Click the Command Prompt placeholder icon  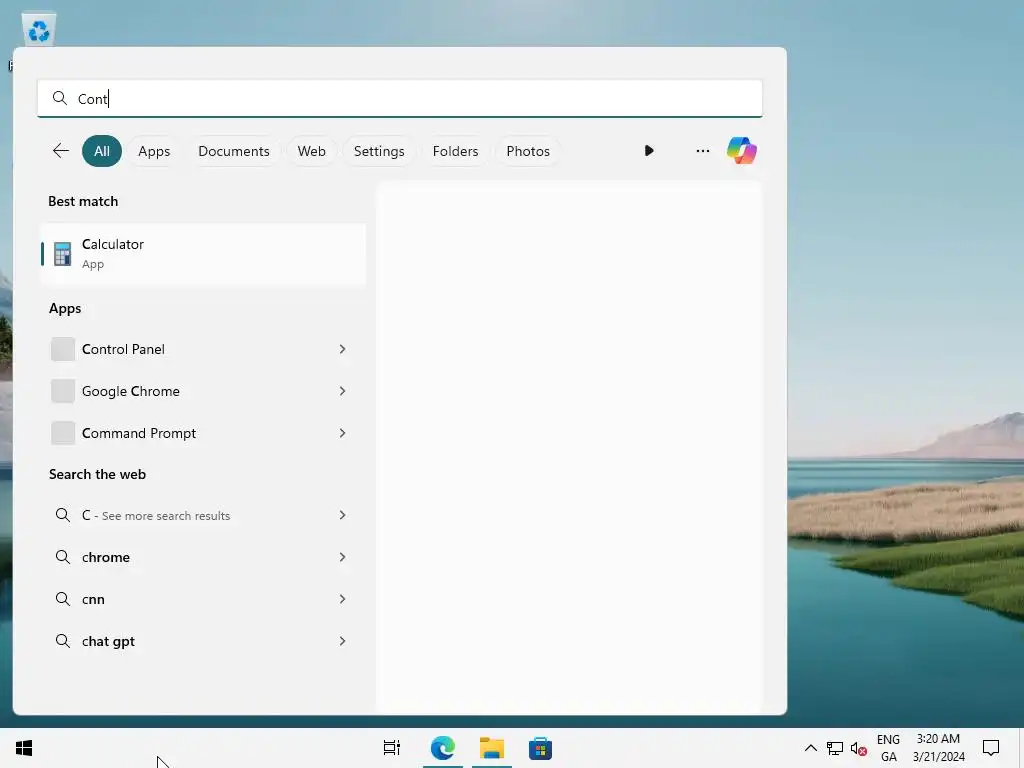click(x=63, y=433)
